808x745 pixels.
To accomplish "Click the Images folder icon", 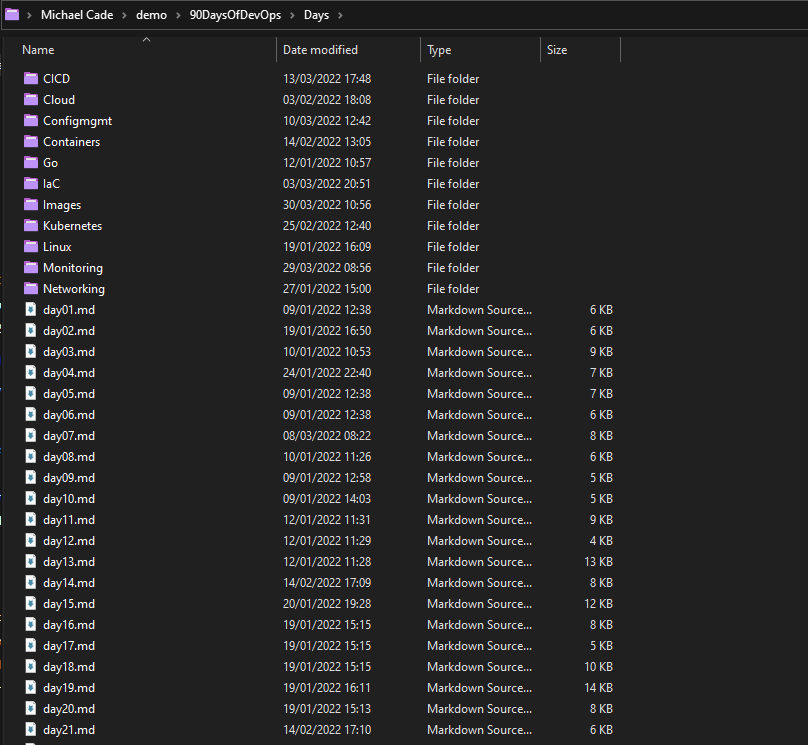I will tap(31, 205).
